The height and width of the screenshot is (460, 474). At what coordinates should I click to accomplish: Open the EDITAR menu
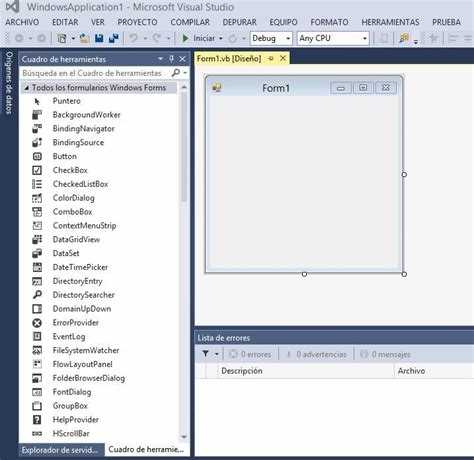[65, 22]
